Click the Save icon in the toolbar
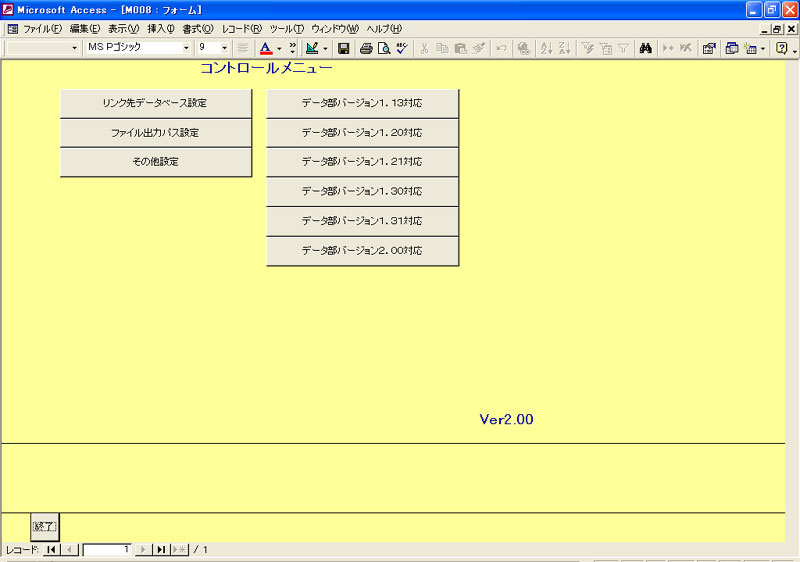 point(343,48)
